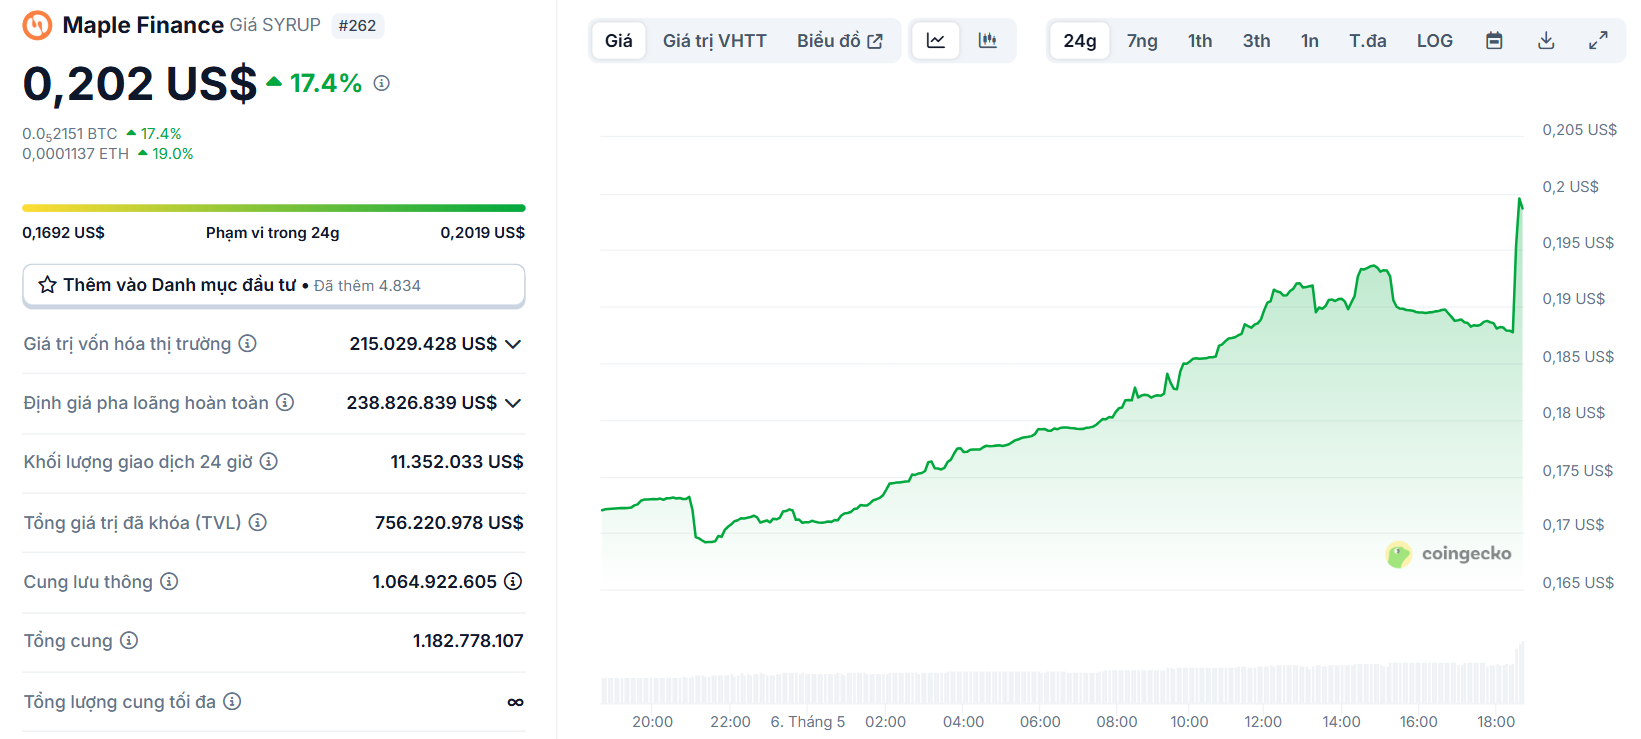This screenshot has width=1641, height=739.
Task: Open fully diluted valuation info icon
Action: (x=285, y=402)
